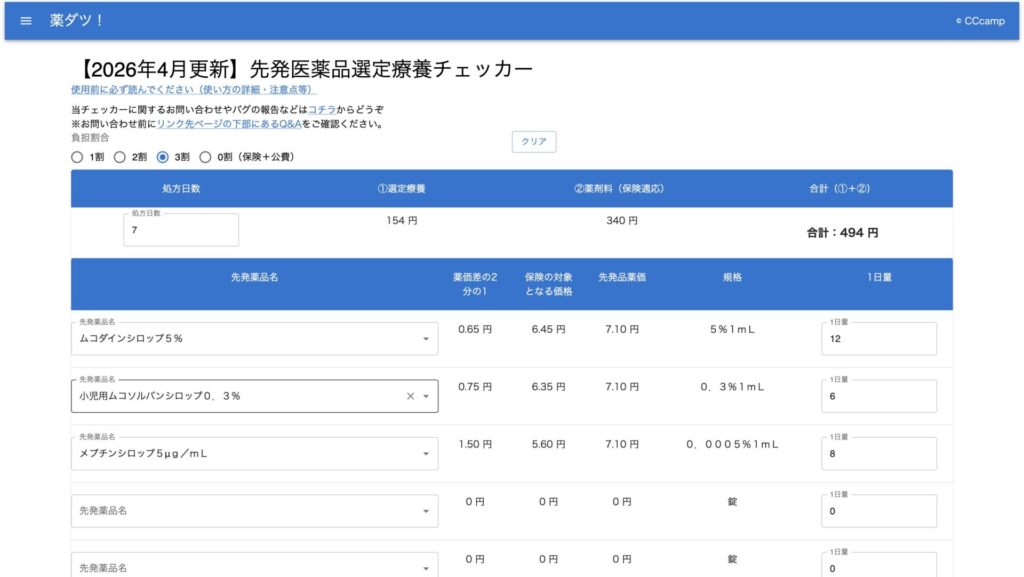Viewport: 1024px width, 577px height.
Task: Edit the 1日量 field for メプチンシロップ
Action: tap(878, 454)
